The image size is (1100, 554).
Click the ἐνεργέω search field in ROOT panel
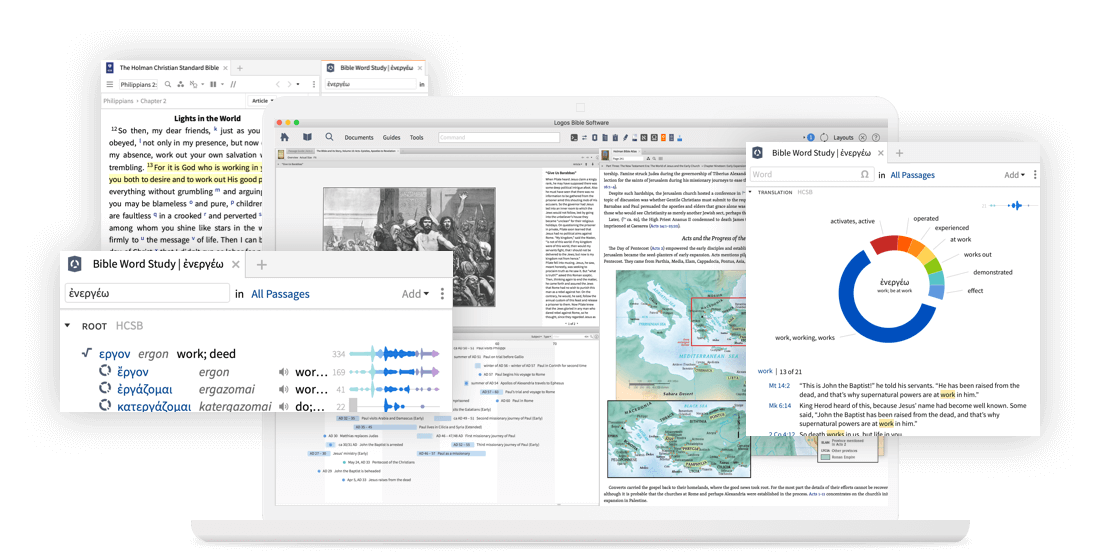[147, 293]
